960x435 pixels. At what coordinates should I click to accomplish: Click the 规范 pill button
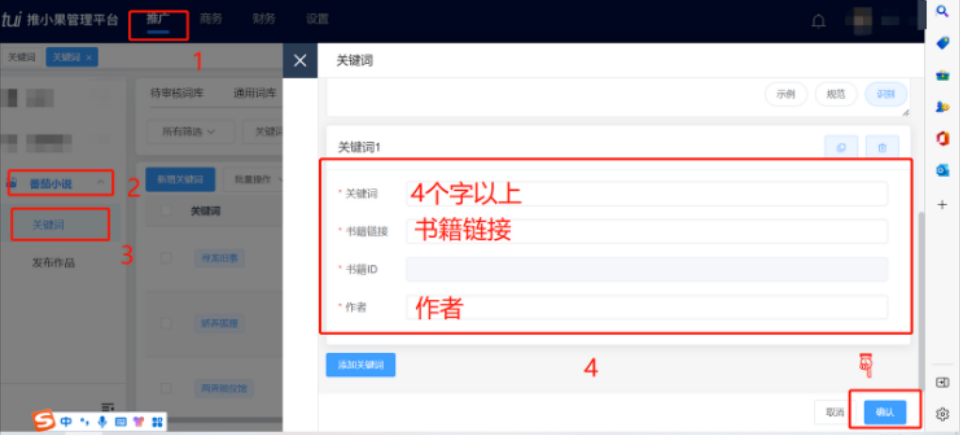pyautogui.click(x=836, y=94)
